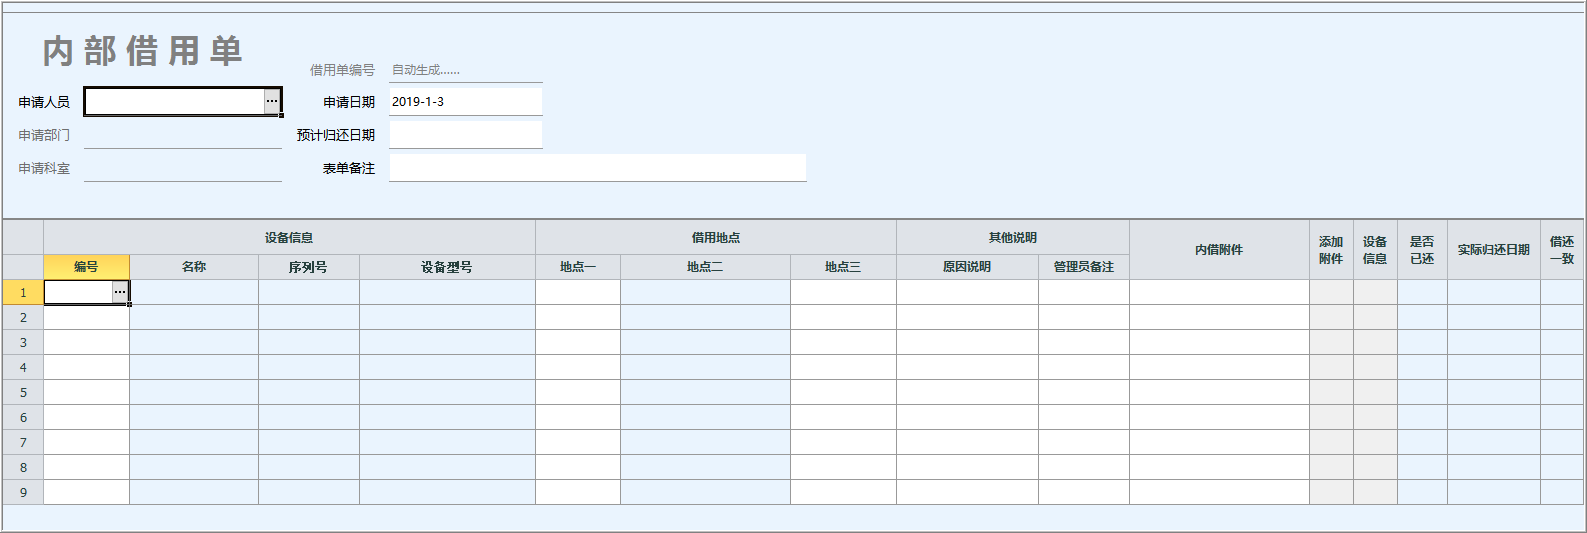
Task: Select row number 2 header
Action: pyautogui.click(x=23, y=317)
